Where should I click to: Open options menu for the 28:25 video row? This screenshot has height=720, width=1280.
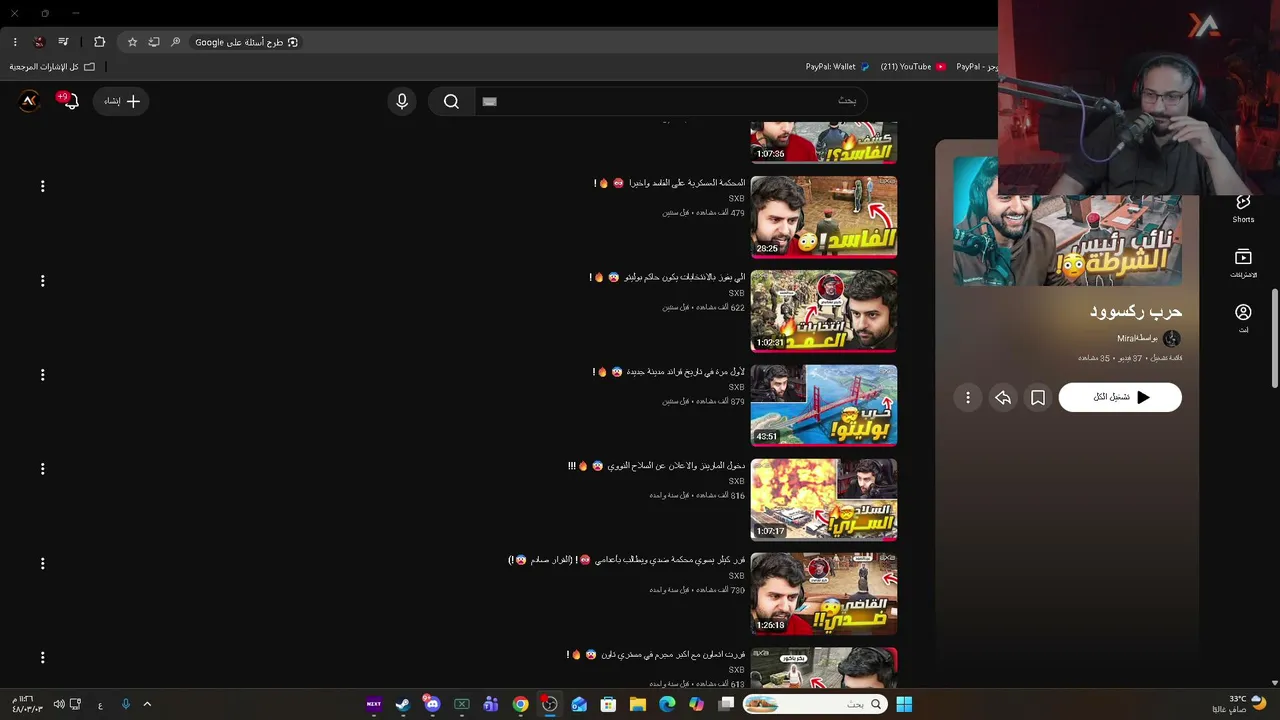click(x=42, y=186)
